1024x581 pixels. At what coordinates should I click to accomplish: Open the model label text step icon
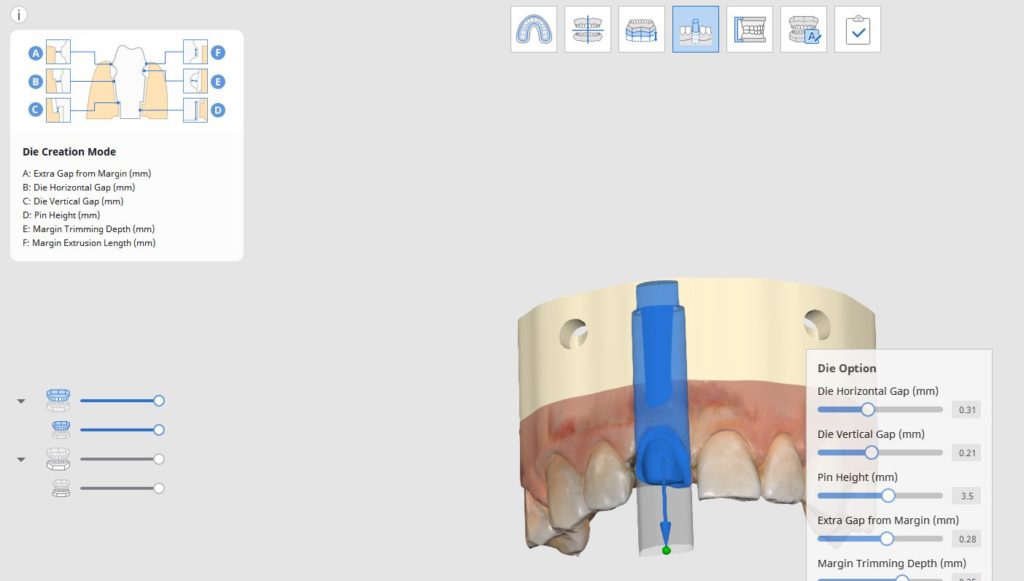click(803, 29)
